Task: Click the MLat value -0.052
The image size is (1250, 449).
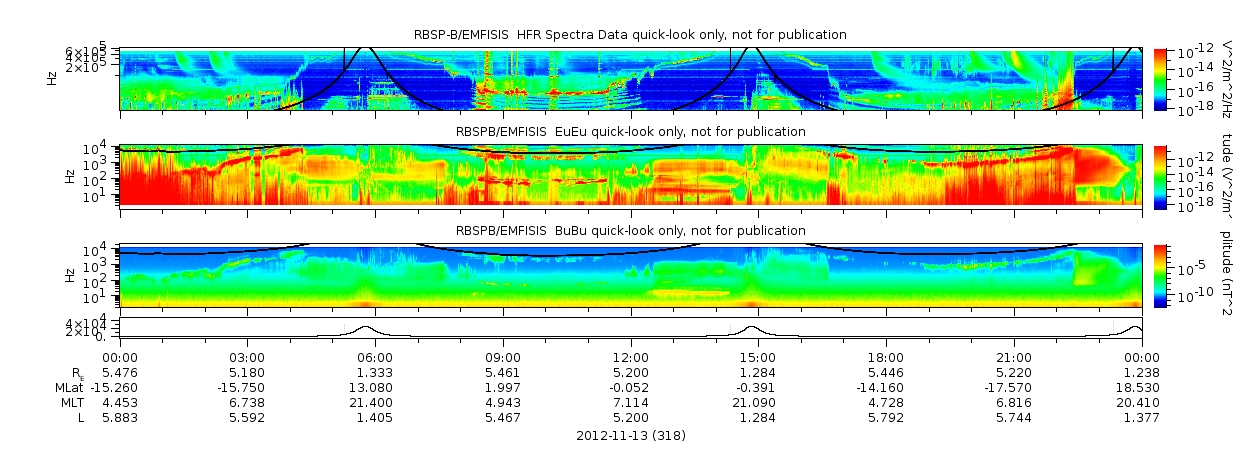Action: click(x=630, y=388)
